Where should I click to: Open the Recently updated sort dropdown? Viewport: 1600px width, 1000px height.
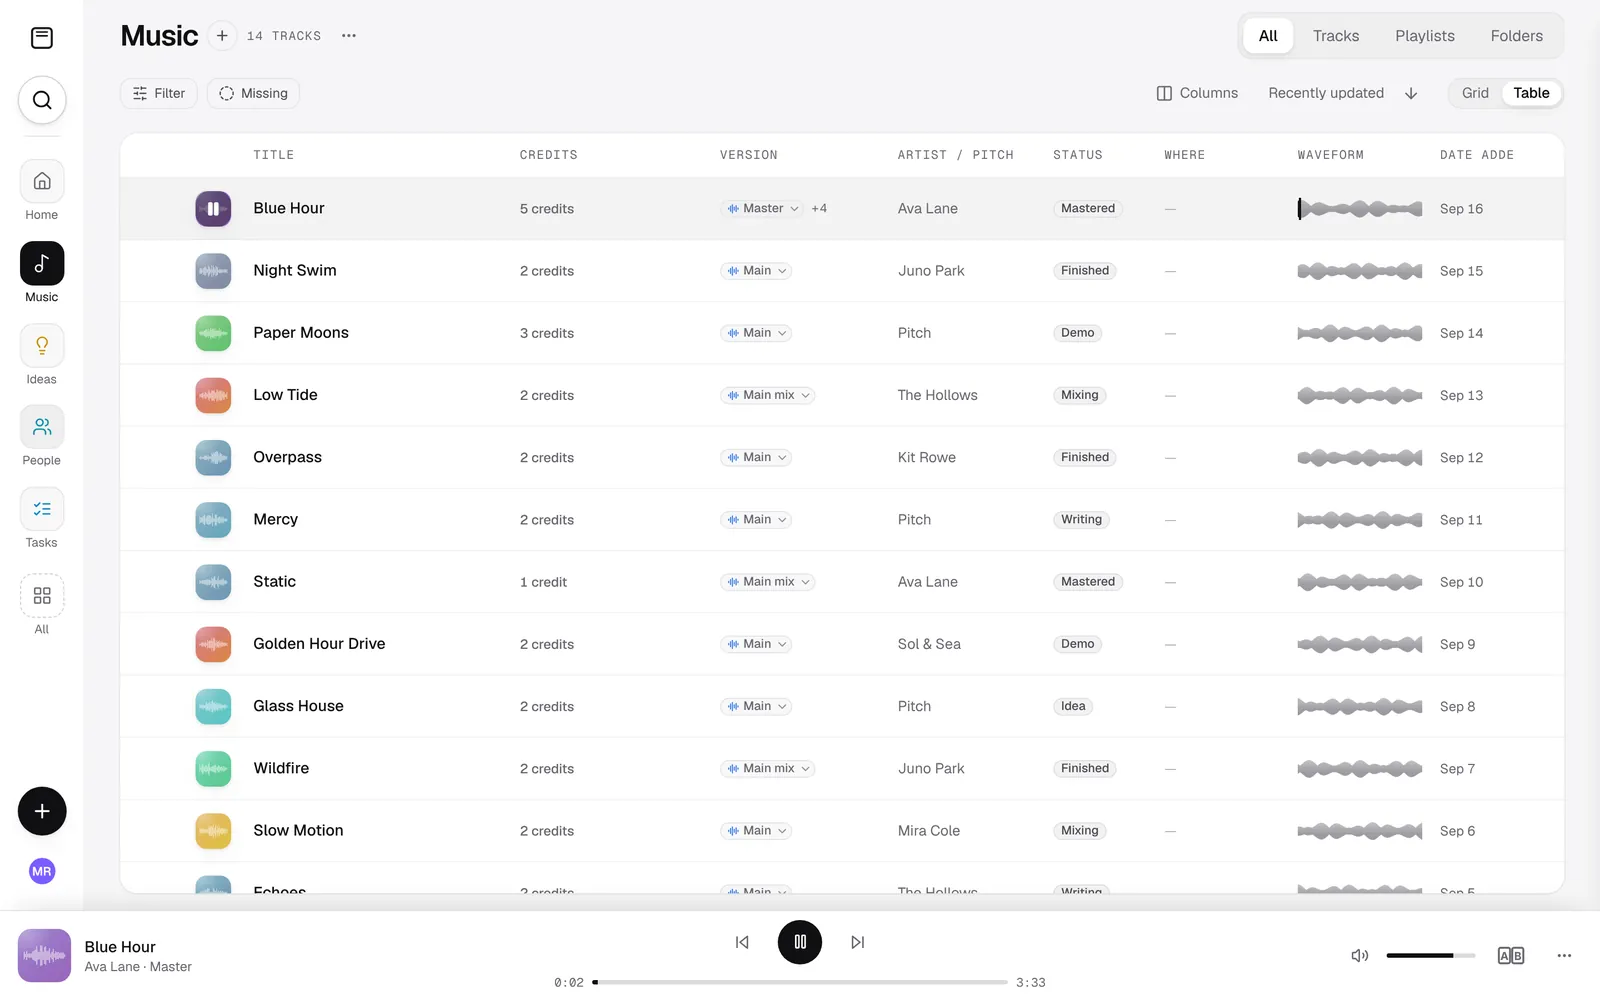pos(1326,93)
